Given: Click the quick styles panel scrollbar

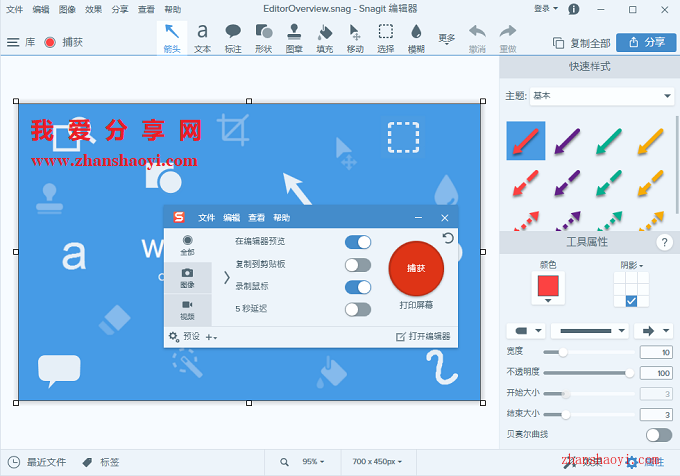Looking at the screenshot, I should (x=677, y=165).
